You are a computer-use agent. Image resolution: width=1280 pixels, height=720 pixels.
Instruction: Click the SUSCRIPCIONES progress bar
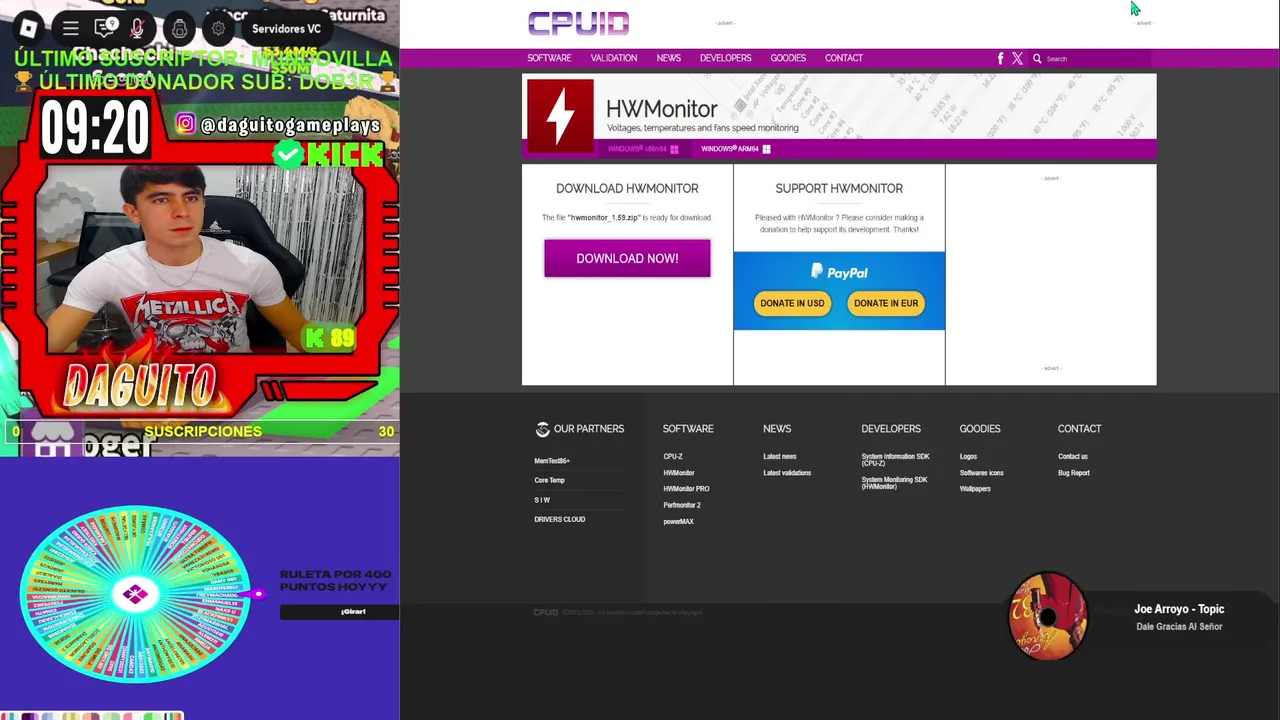point(200,431)
